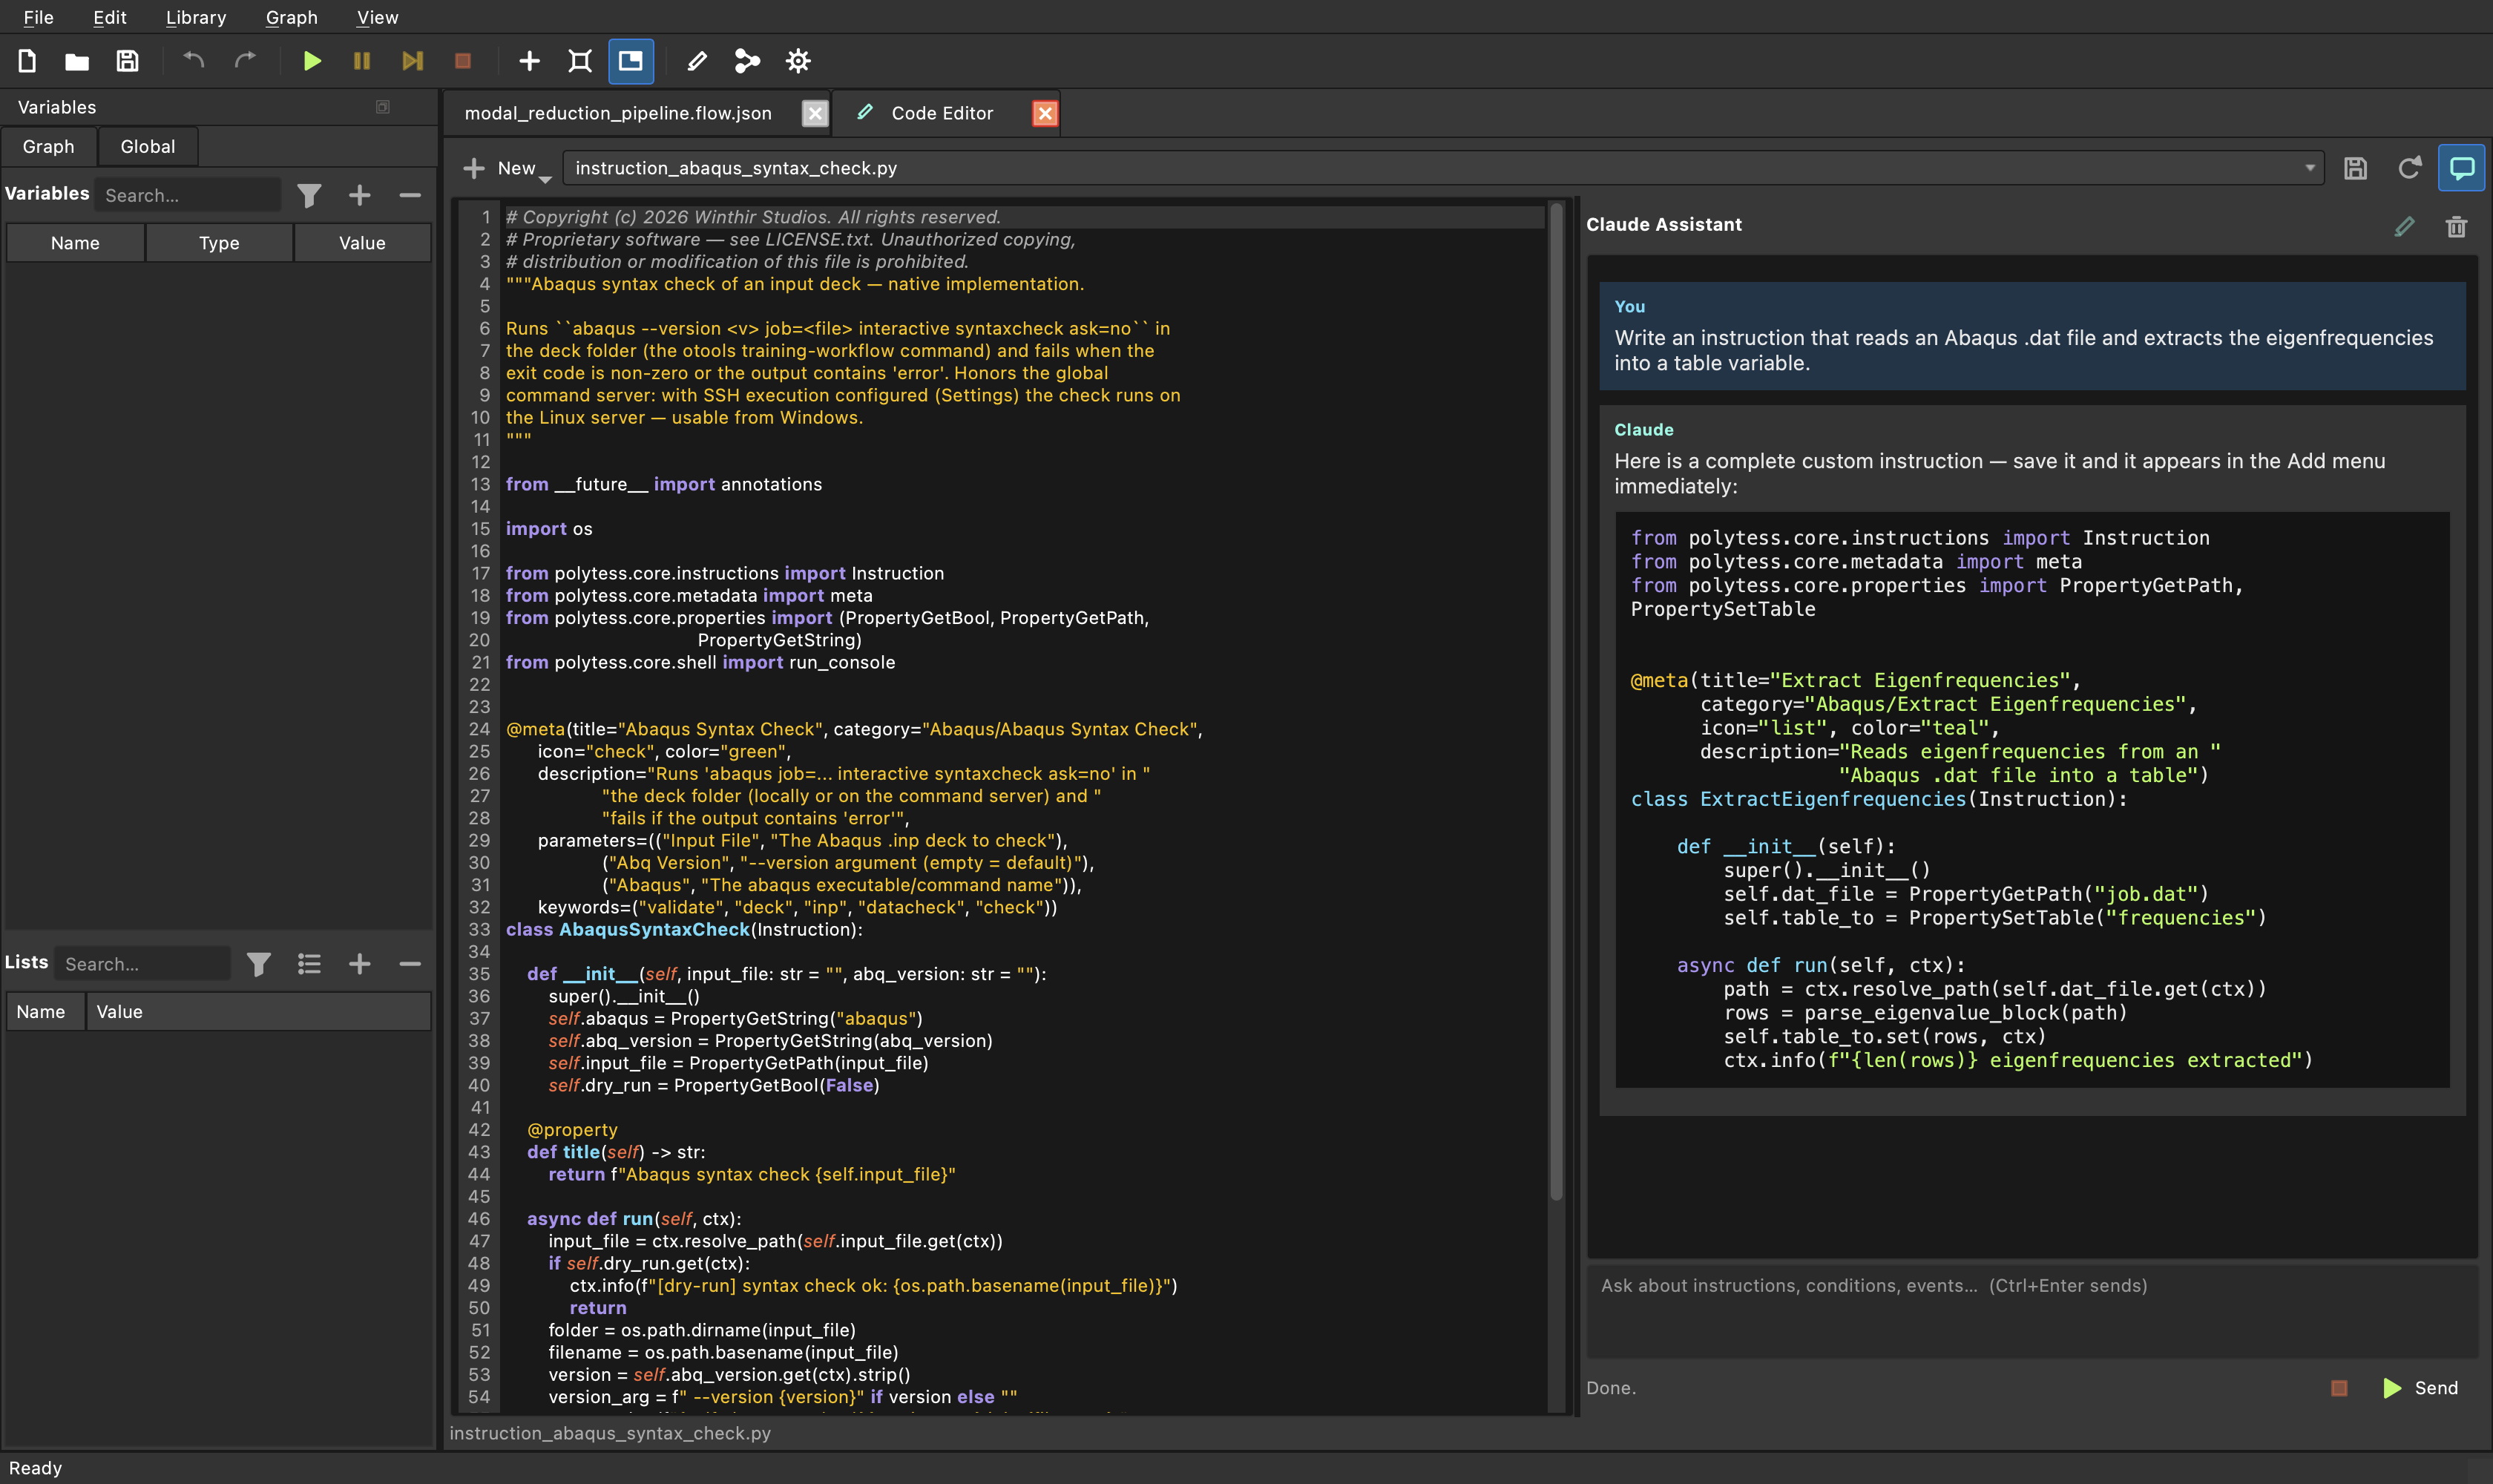Screen dimensions: 2493x1484
Task: Sort variables by the Type column
Action: 219,243
